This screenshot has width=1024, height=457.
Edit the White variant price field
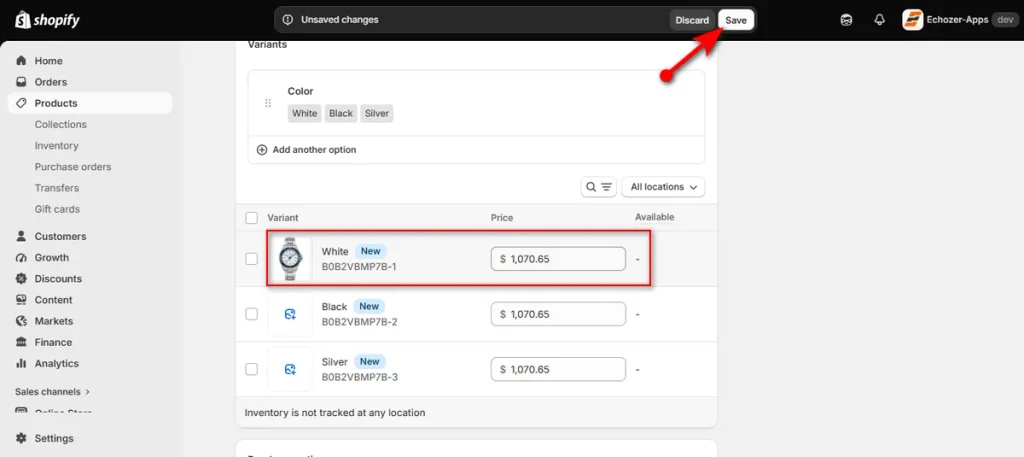pos(558,259)
